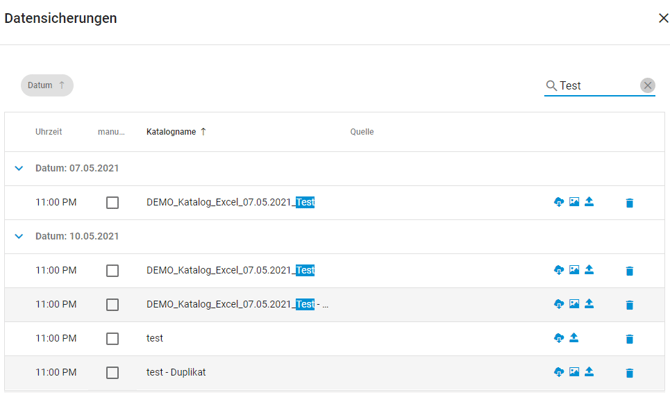Click sort arrow next to Katalogname

[x=203, y=132]
